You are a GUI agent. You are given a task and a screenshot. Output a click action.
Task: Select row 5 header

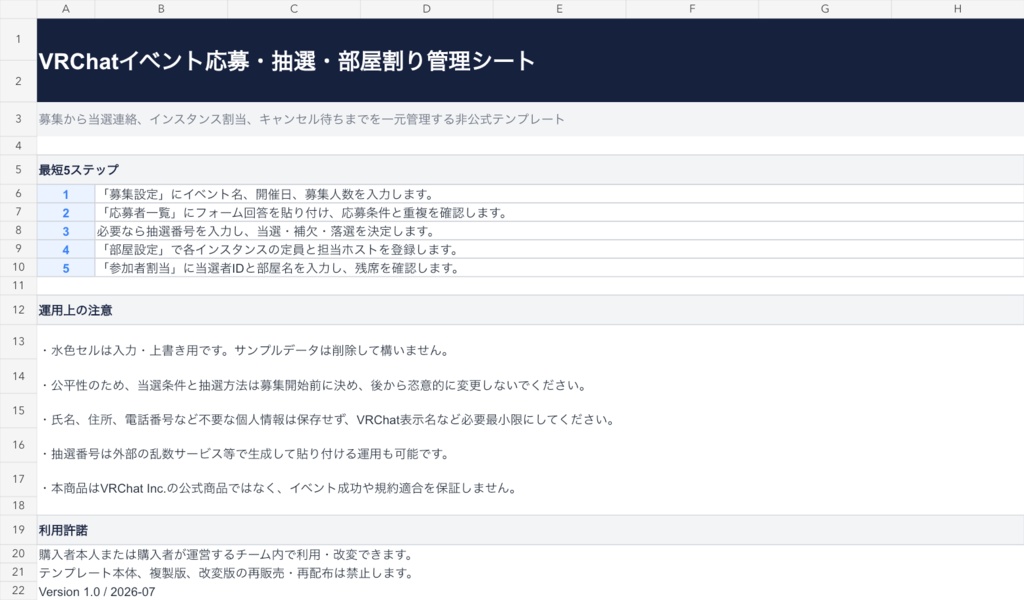pyautogui.click(x=18, y=170)
